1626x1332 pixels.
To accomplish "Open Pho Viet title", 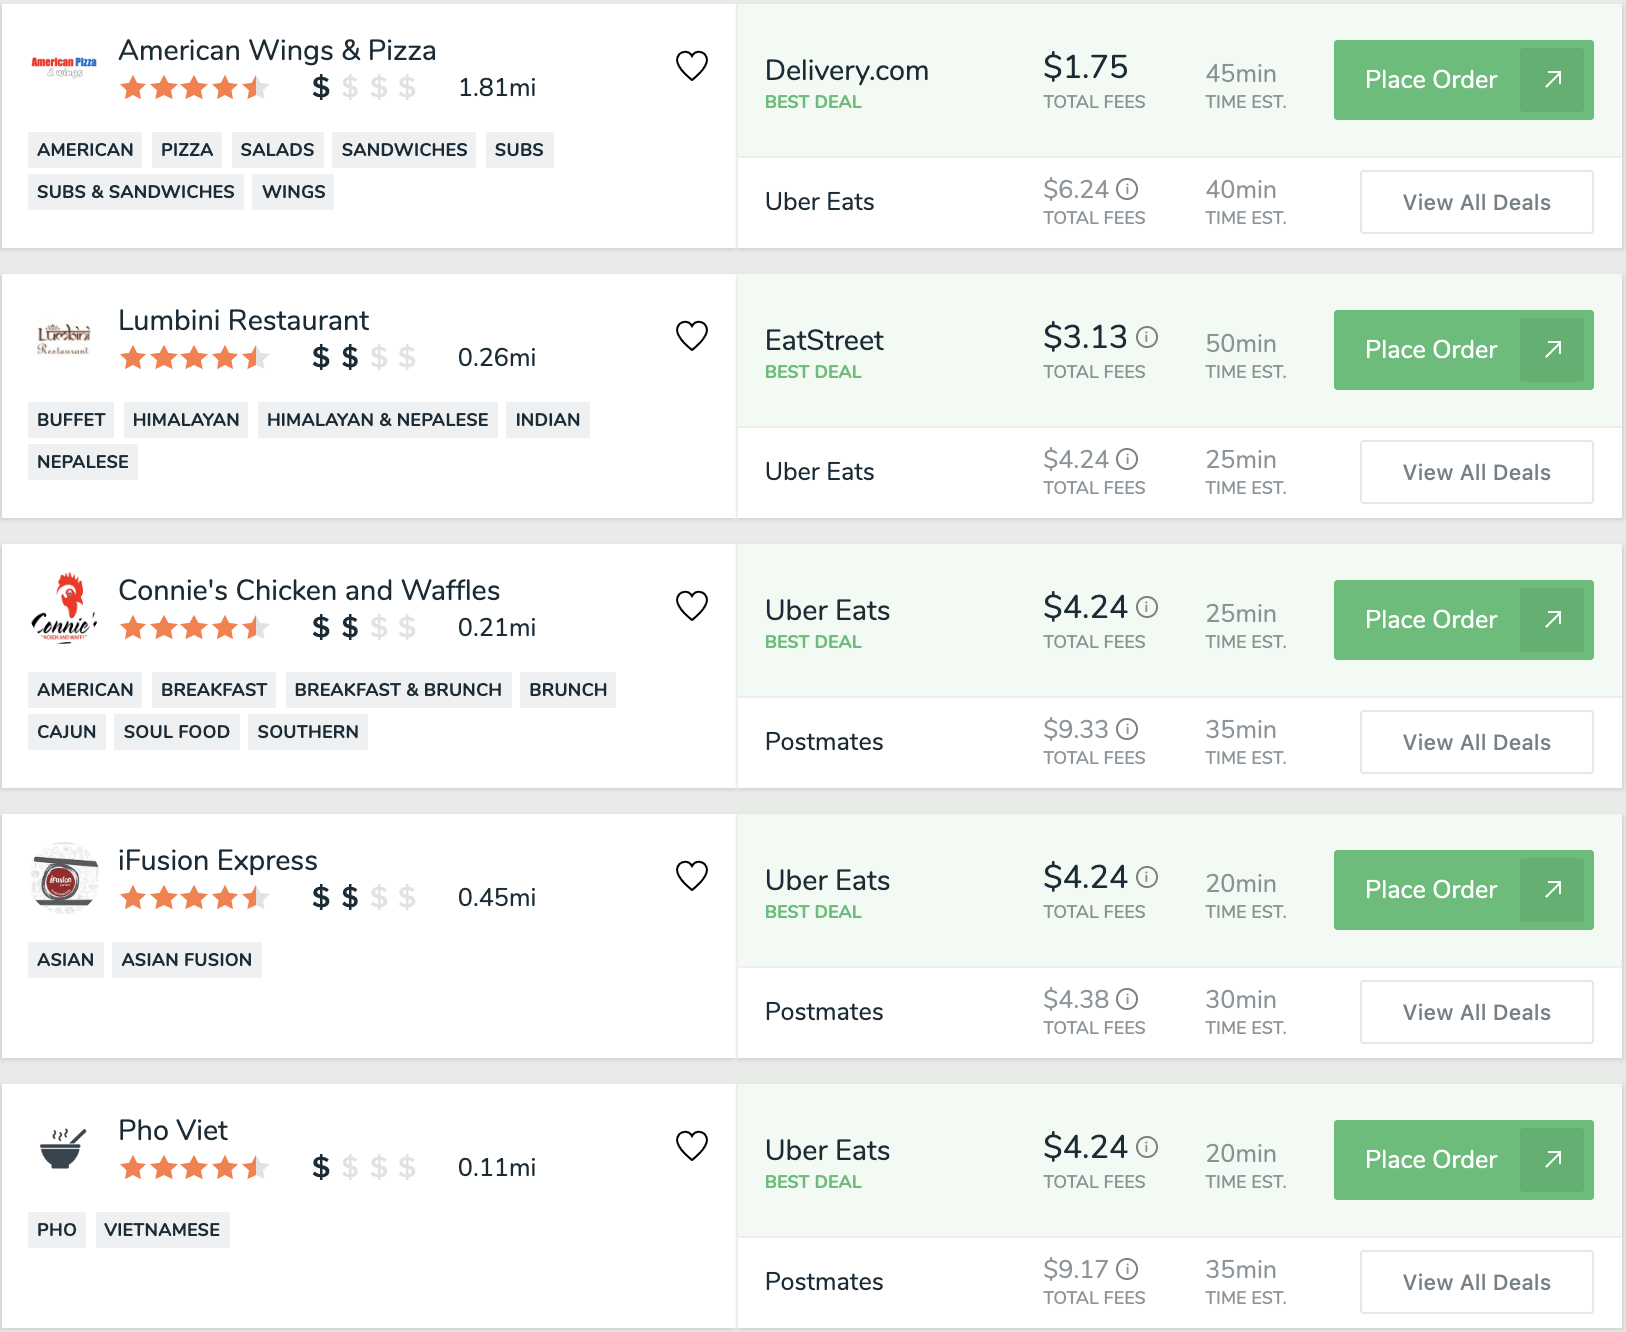I will 173,1130.
